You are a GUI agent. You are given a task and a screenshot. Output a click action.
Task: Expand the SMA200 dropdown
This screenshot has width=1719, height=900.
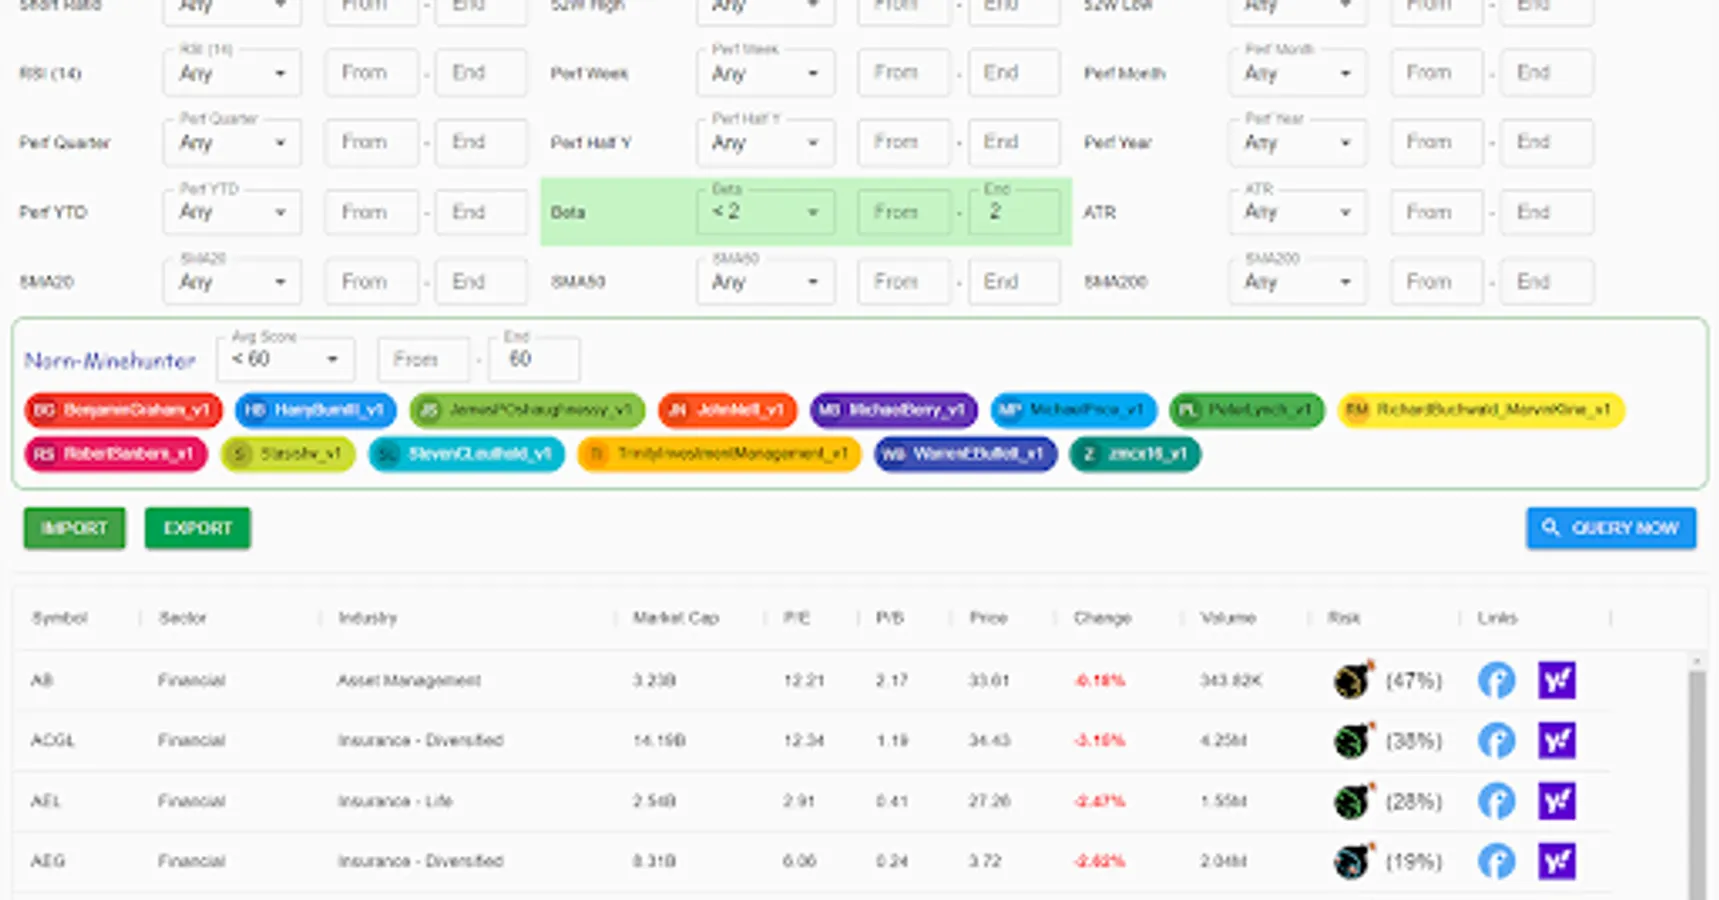(1298, 282)
